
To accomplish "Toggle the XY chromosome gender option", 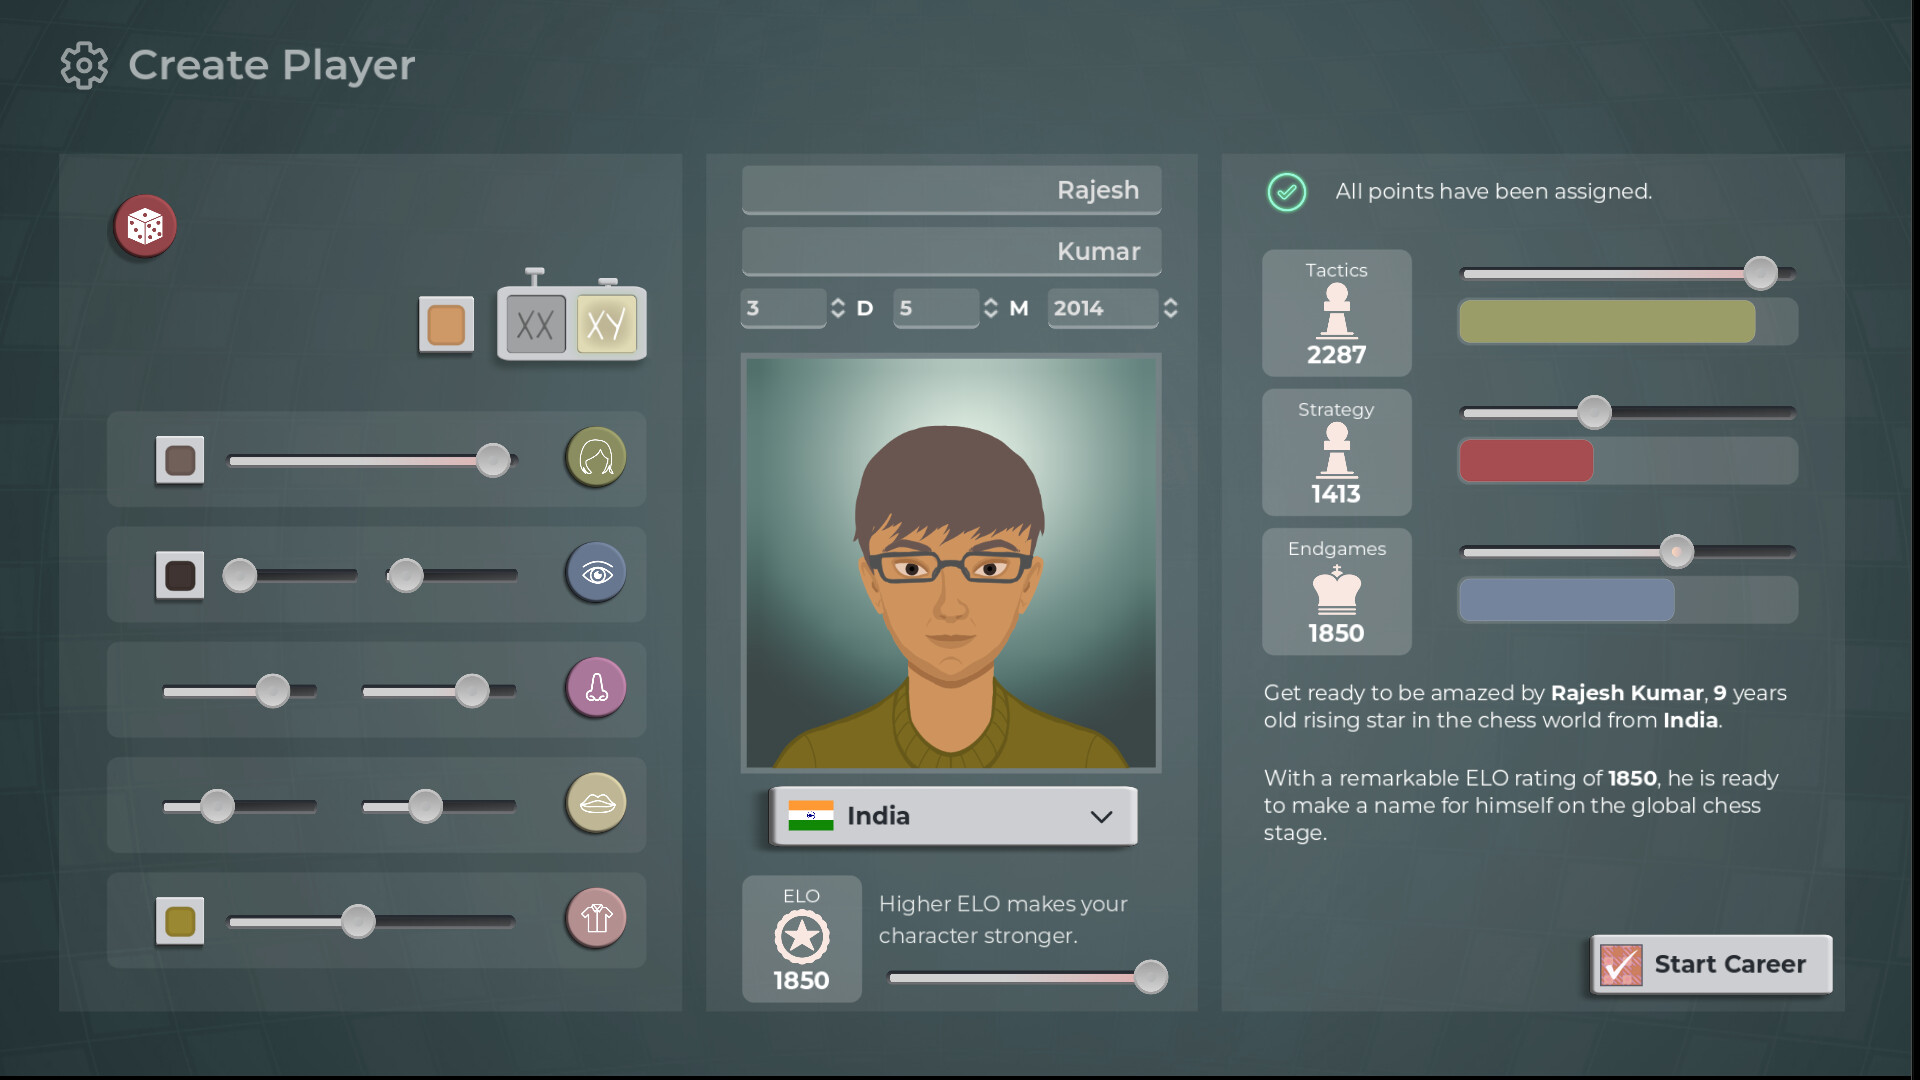I will (604, 324).
